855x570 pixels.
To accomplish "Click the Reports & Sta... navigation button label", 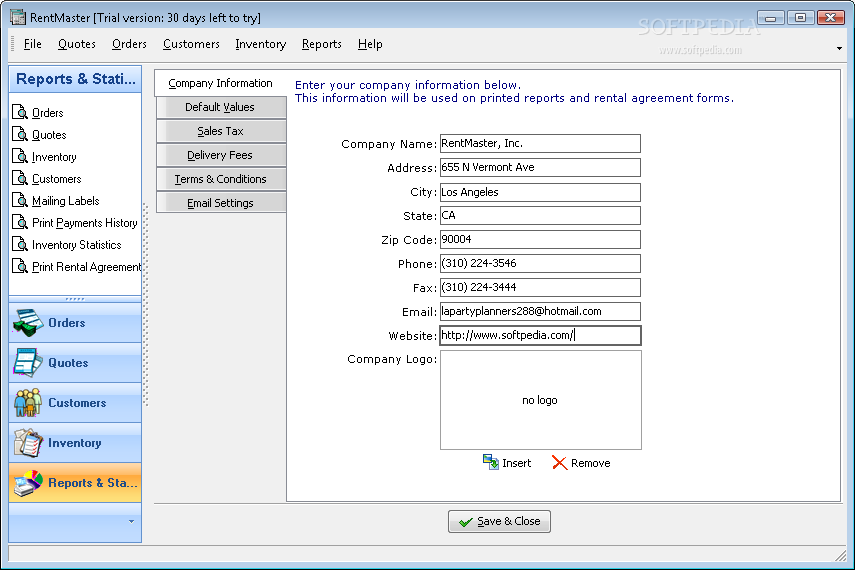I will (x=93, y=483).
